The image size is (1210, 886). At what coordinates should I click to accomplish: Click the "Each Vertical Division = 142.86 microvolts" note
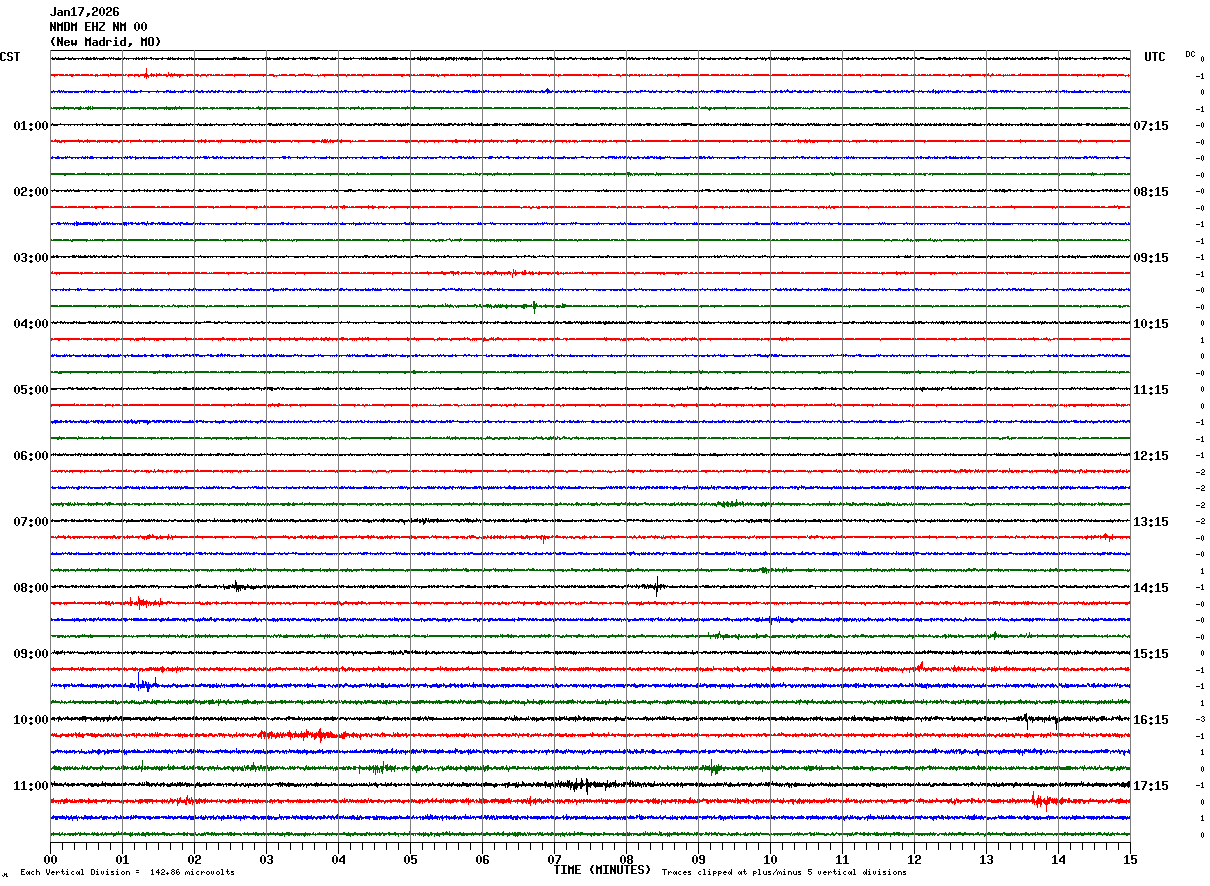pos(127,873)
